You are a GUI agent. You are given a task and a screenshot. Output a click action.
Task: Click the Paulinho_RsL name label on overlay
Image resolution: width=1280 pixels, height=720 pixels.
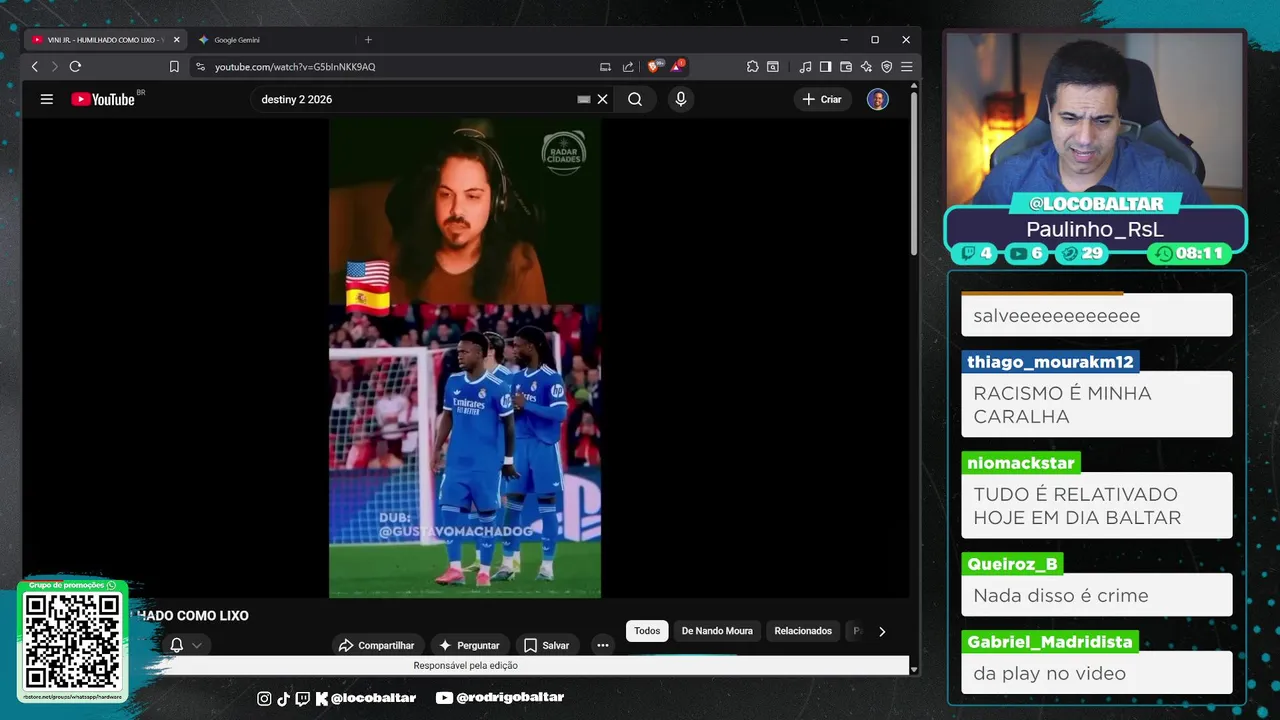[1097, 229]
